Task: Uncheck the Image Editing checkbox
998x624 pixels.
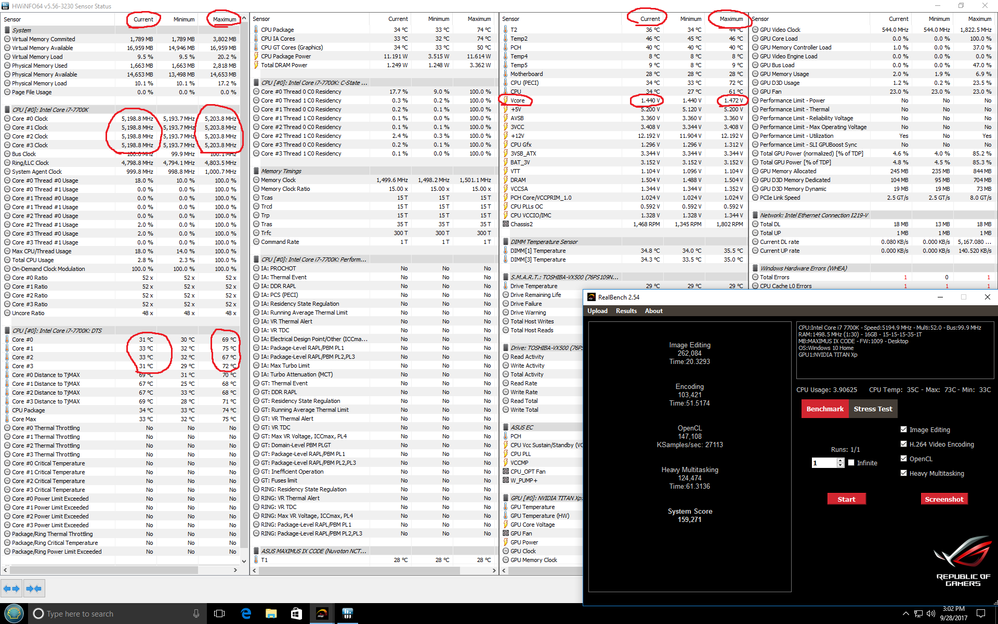Action: 904,429
